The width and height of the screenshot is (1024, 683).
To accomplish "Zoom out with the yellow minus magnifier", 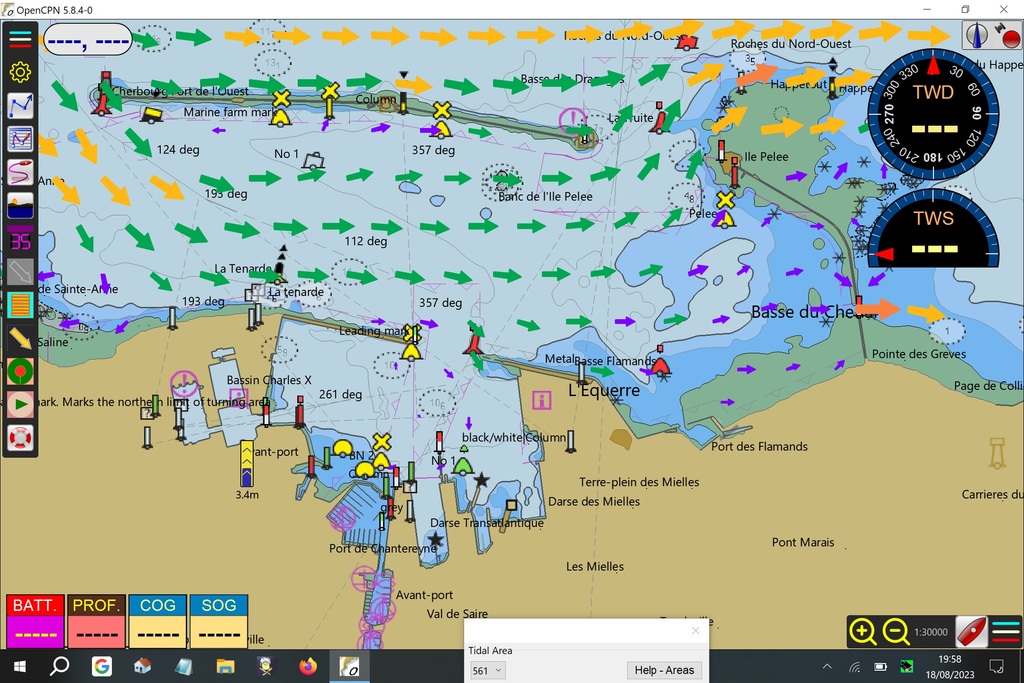I will coord(895,632).
